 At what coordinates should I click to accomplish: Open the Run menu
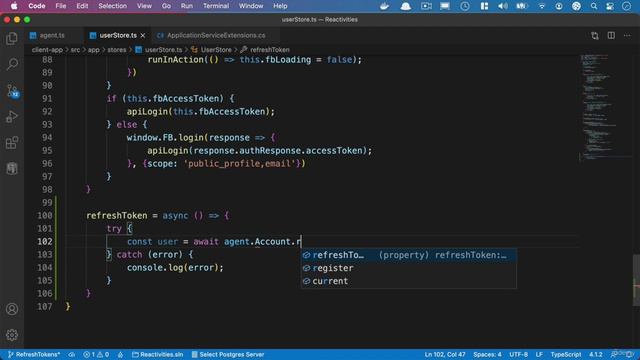[x=187, y=6]
